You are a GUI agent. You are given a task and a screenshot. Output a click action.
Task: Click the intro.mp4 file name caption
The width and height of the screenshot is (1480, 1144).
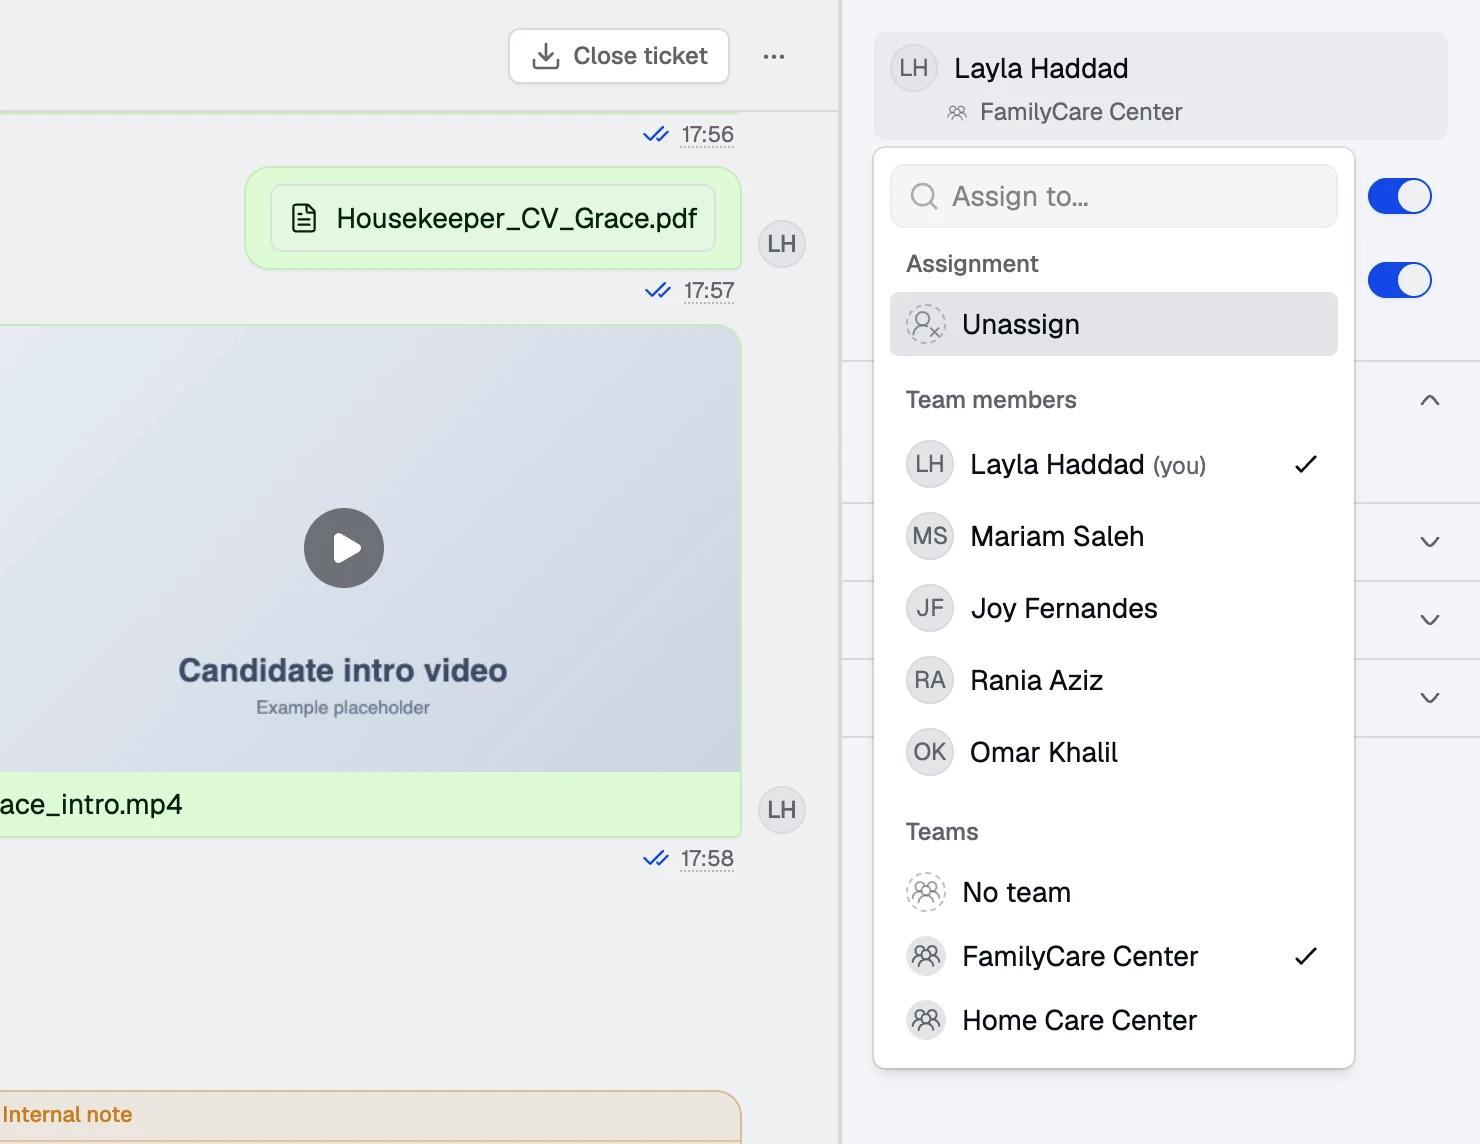[x=91, y=805]
